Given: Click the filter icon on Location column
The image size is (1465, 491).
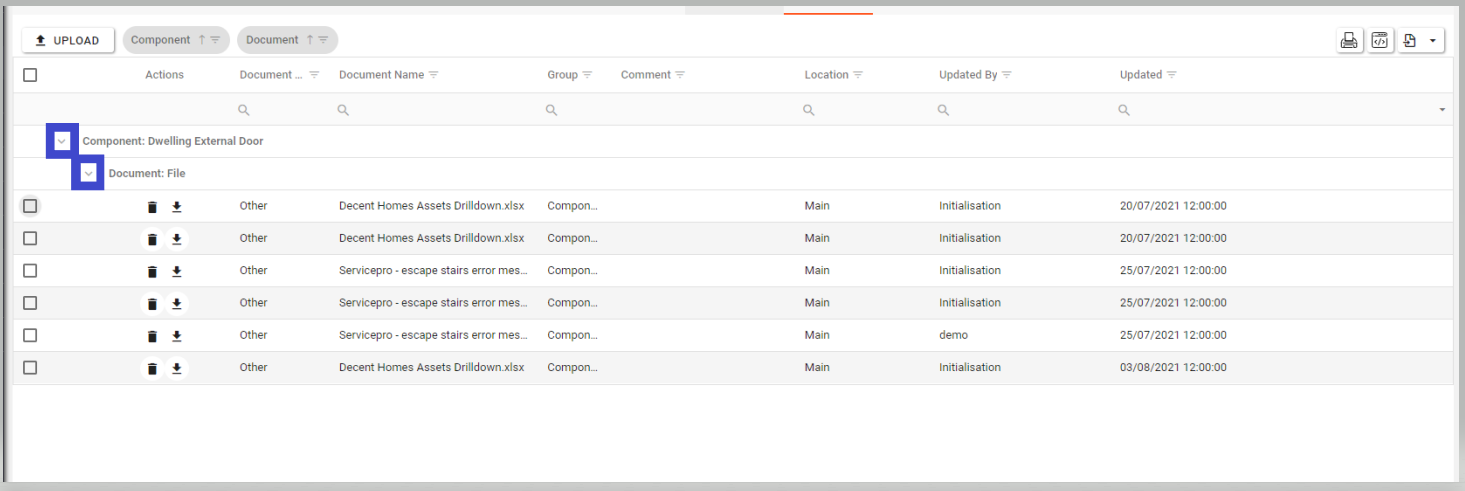Looking at the screenshot, I should [858, 75].
